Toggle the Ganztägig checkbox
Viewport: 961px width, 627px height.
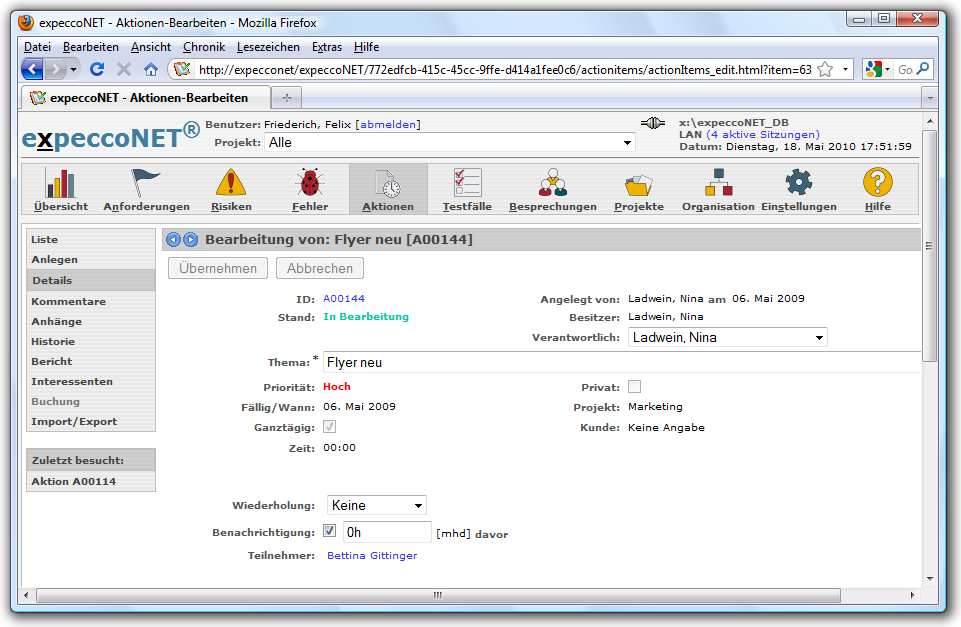pos(330,427)
